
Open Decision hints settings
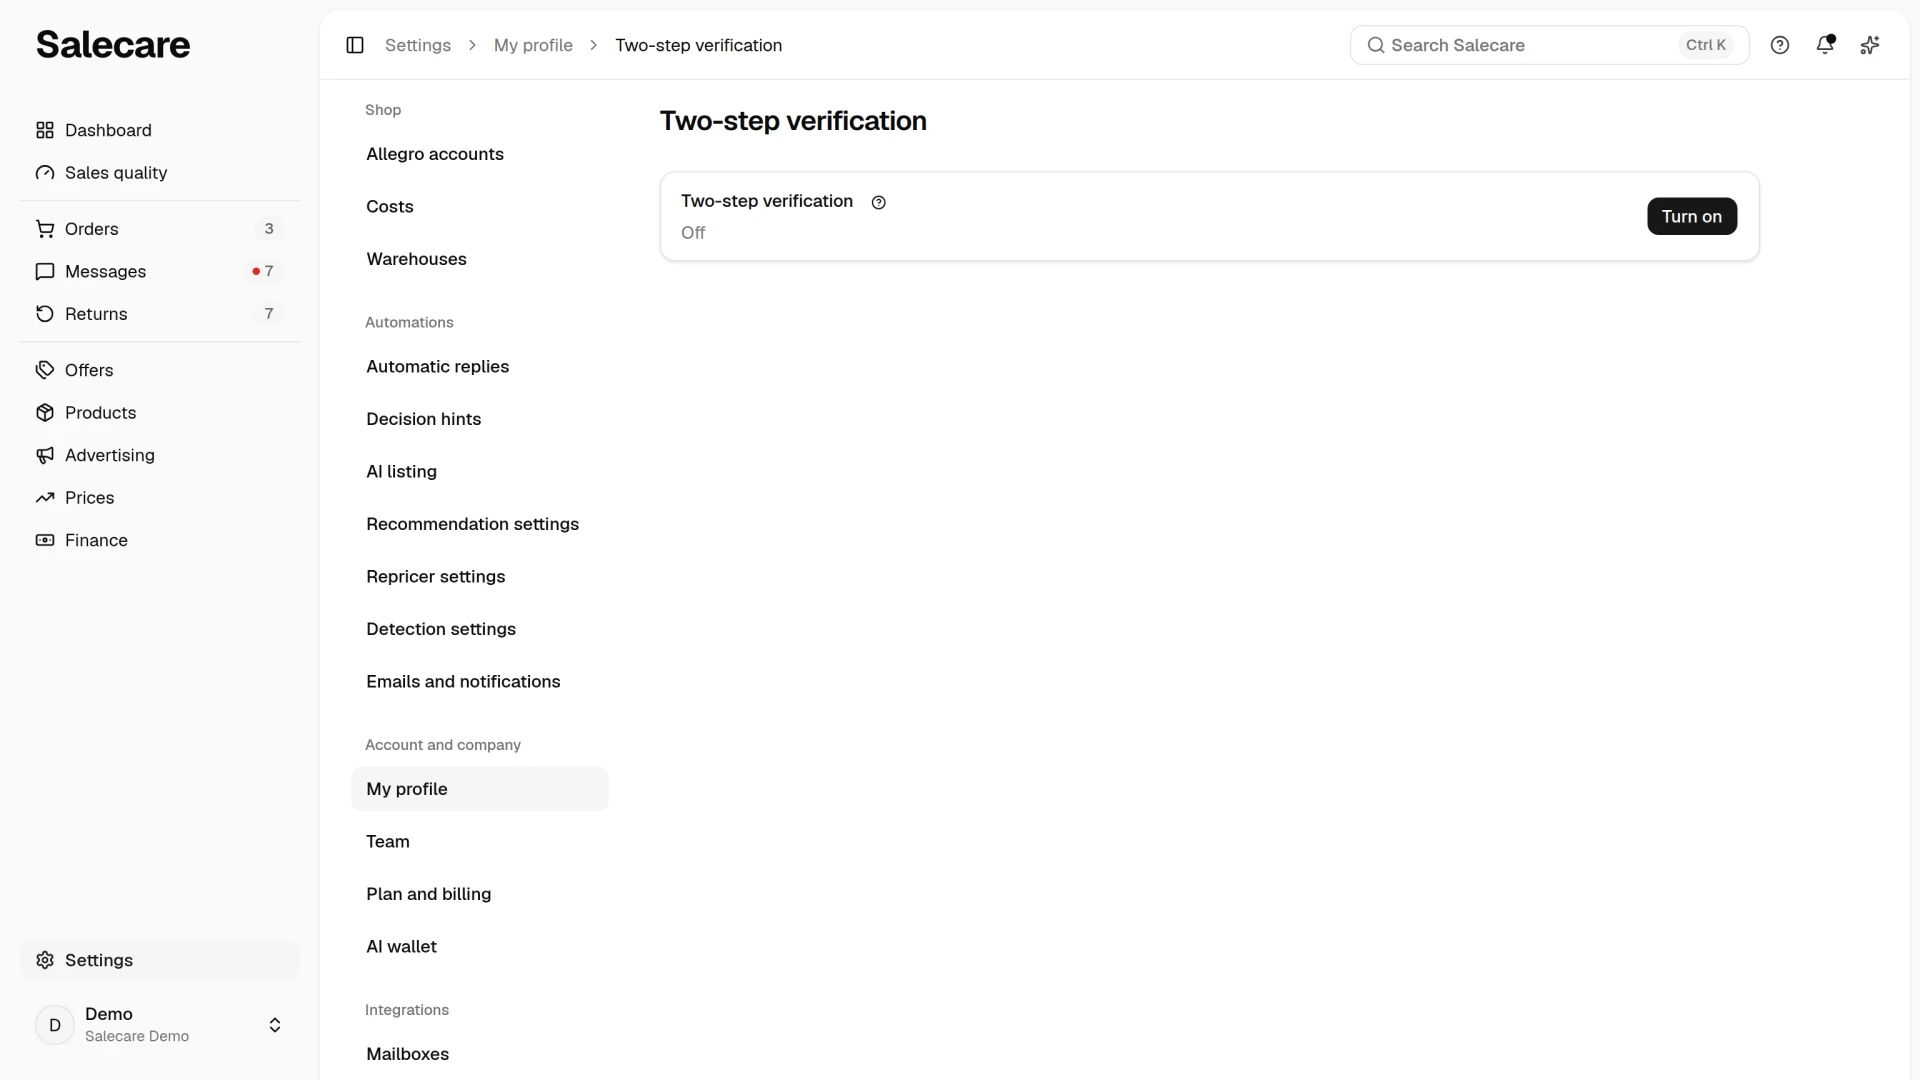click(480, 419)
